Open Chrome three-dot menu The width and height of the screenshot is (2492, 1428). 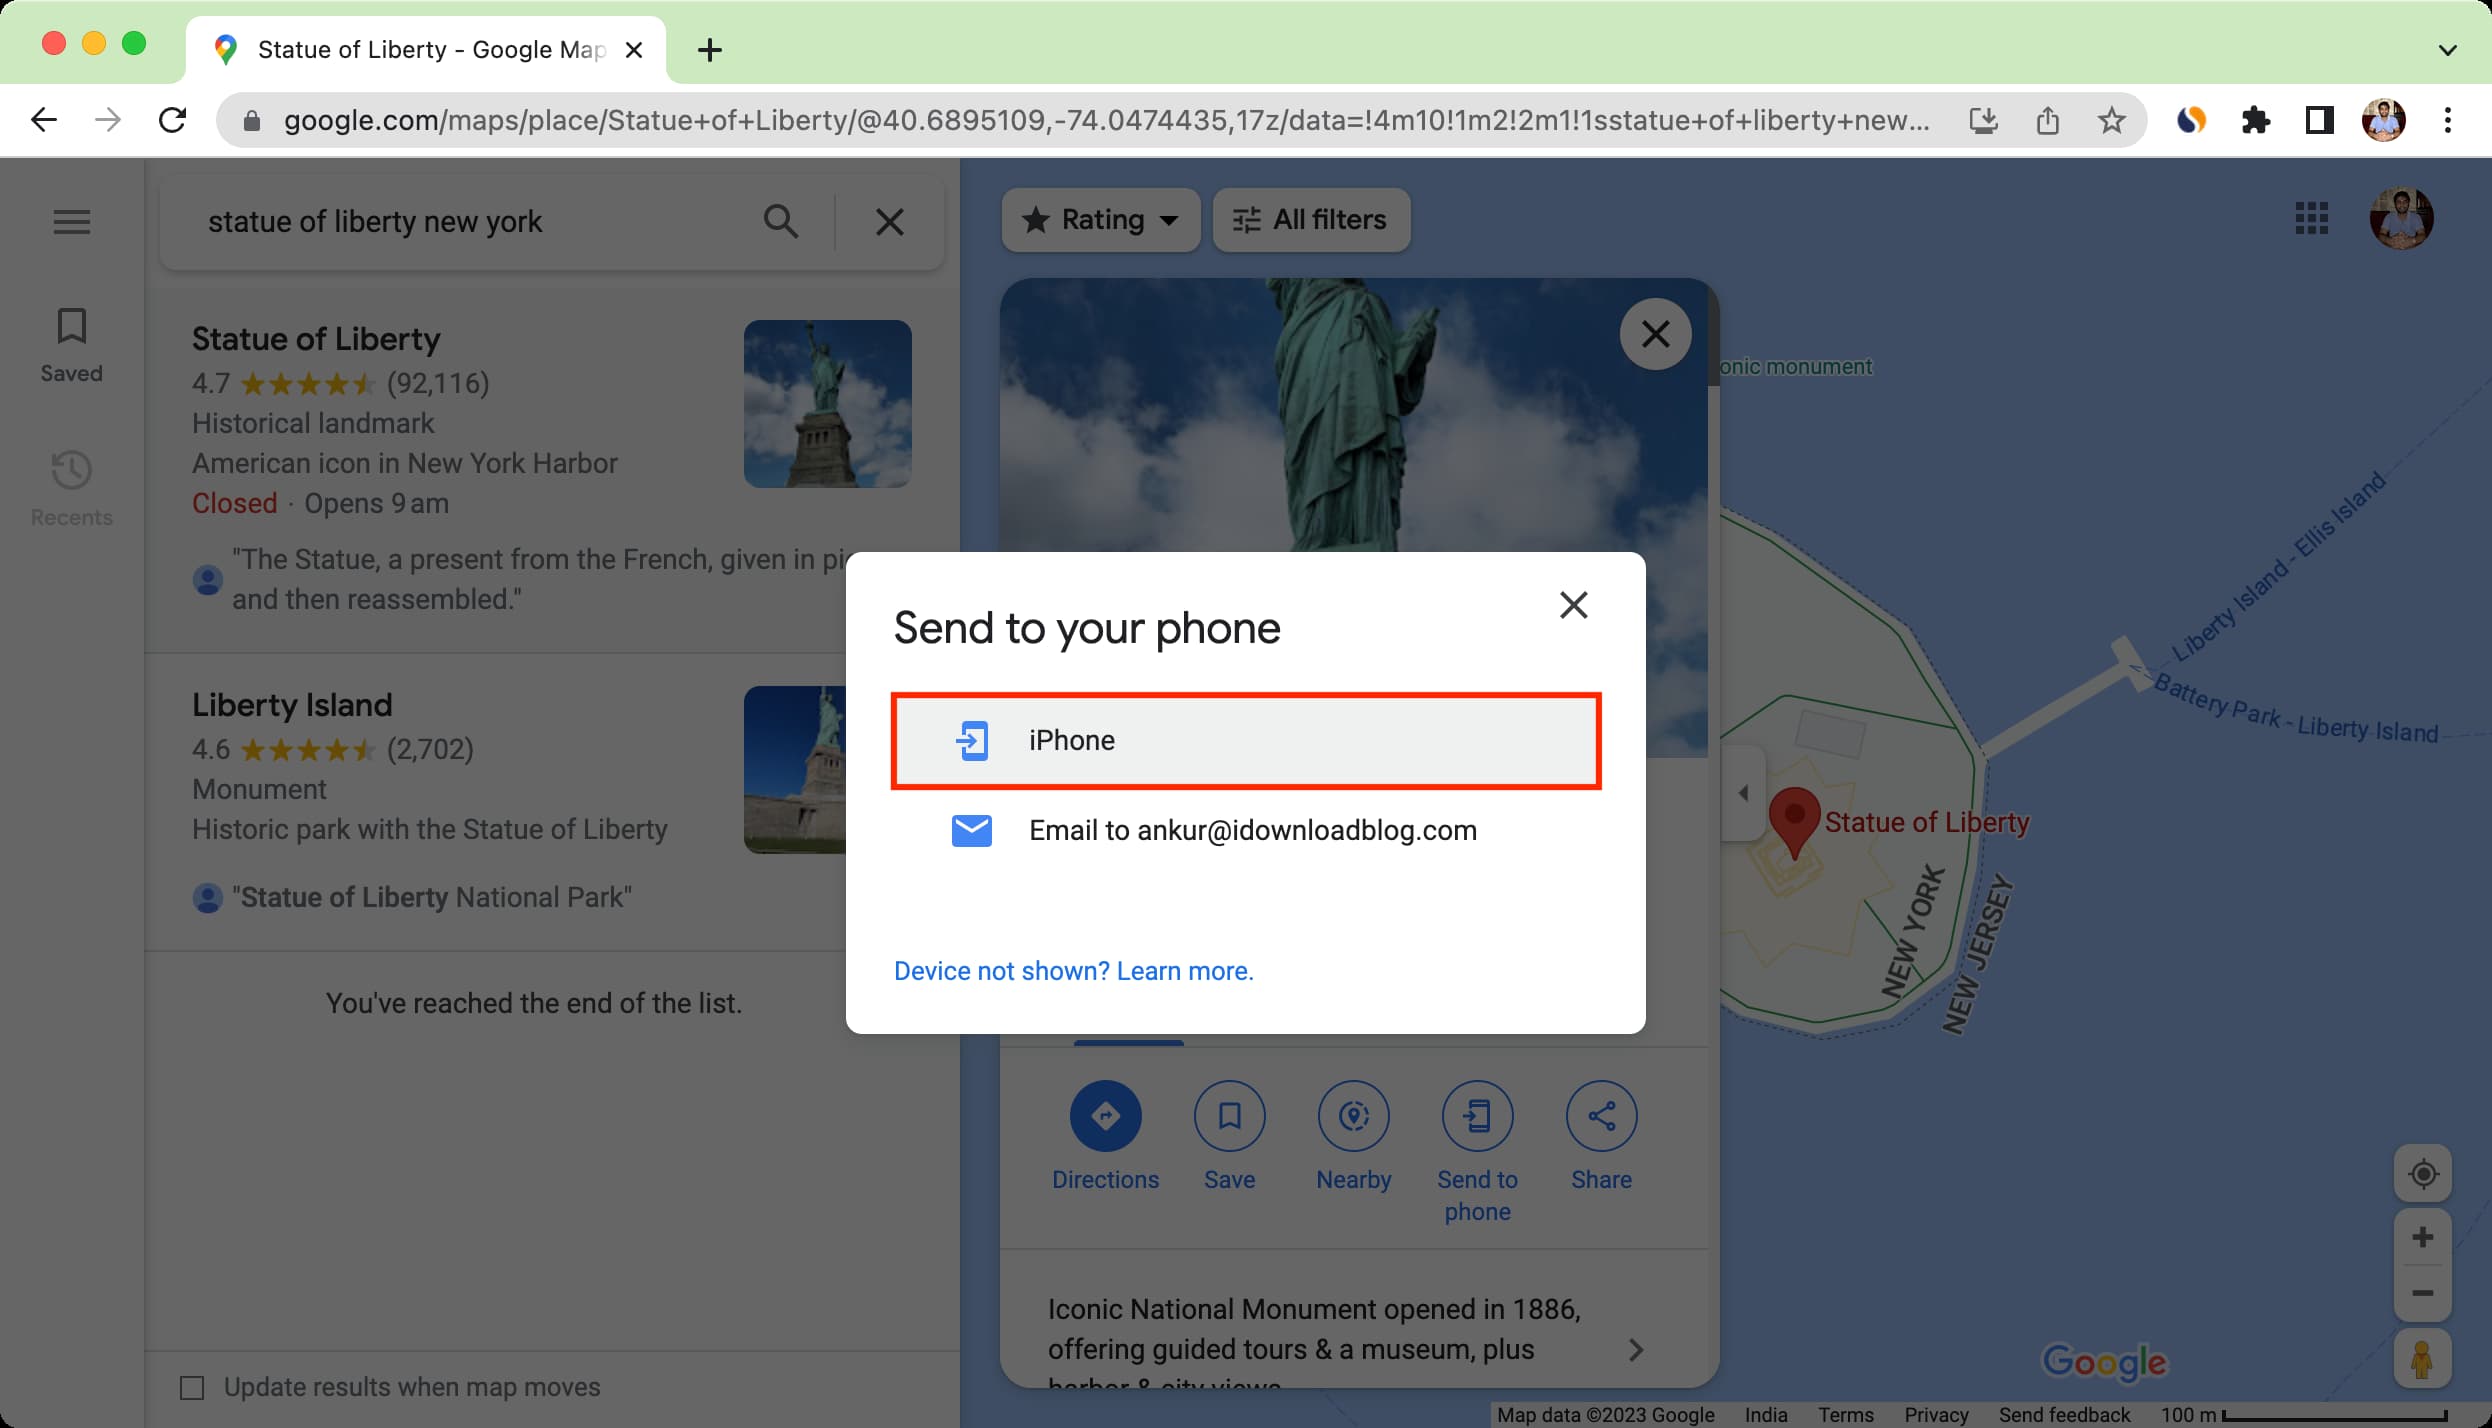(x=2447, y=121)
